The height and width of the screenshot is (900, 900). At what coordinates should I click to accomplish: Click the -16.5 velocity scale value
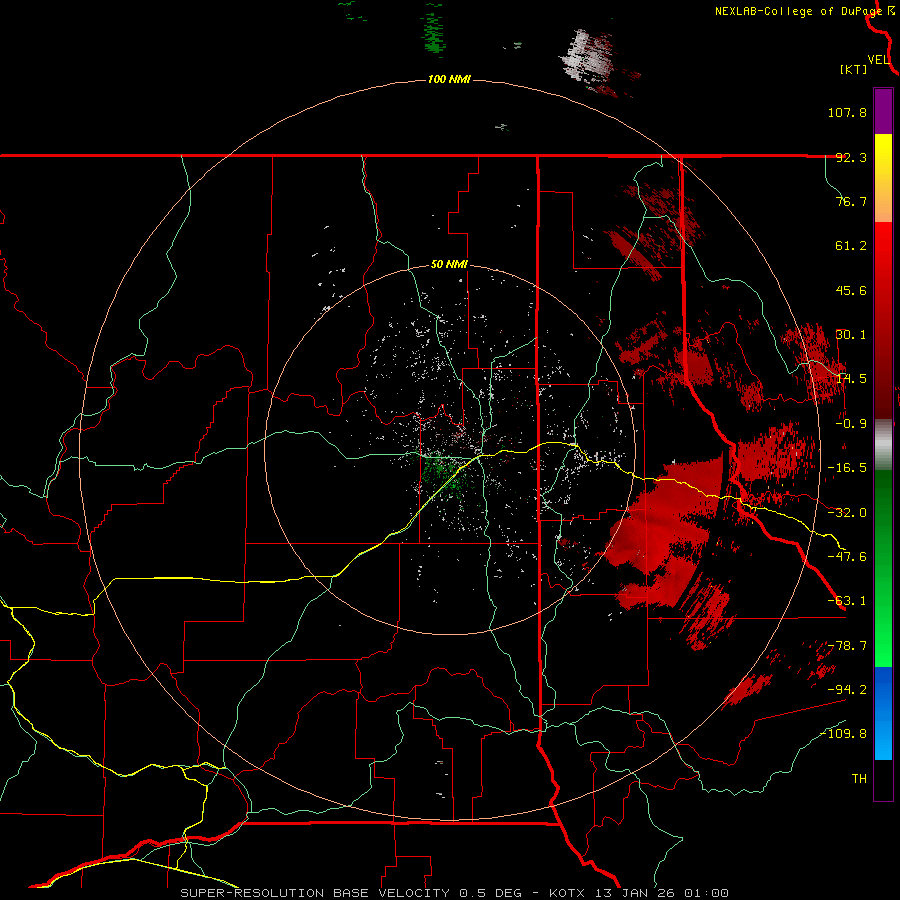point(847,468)
